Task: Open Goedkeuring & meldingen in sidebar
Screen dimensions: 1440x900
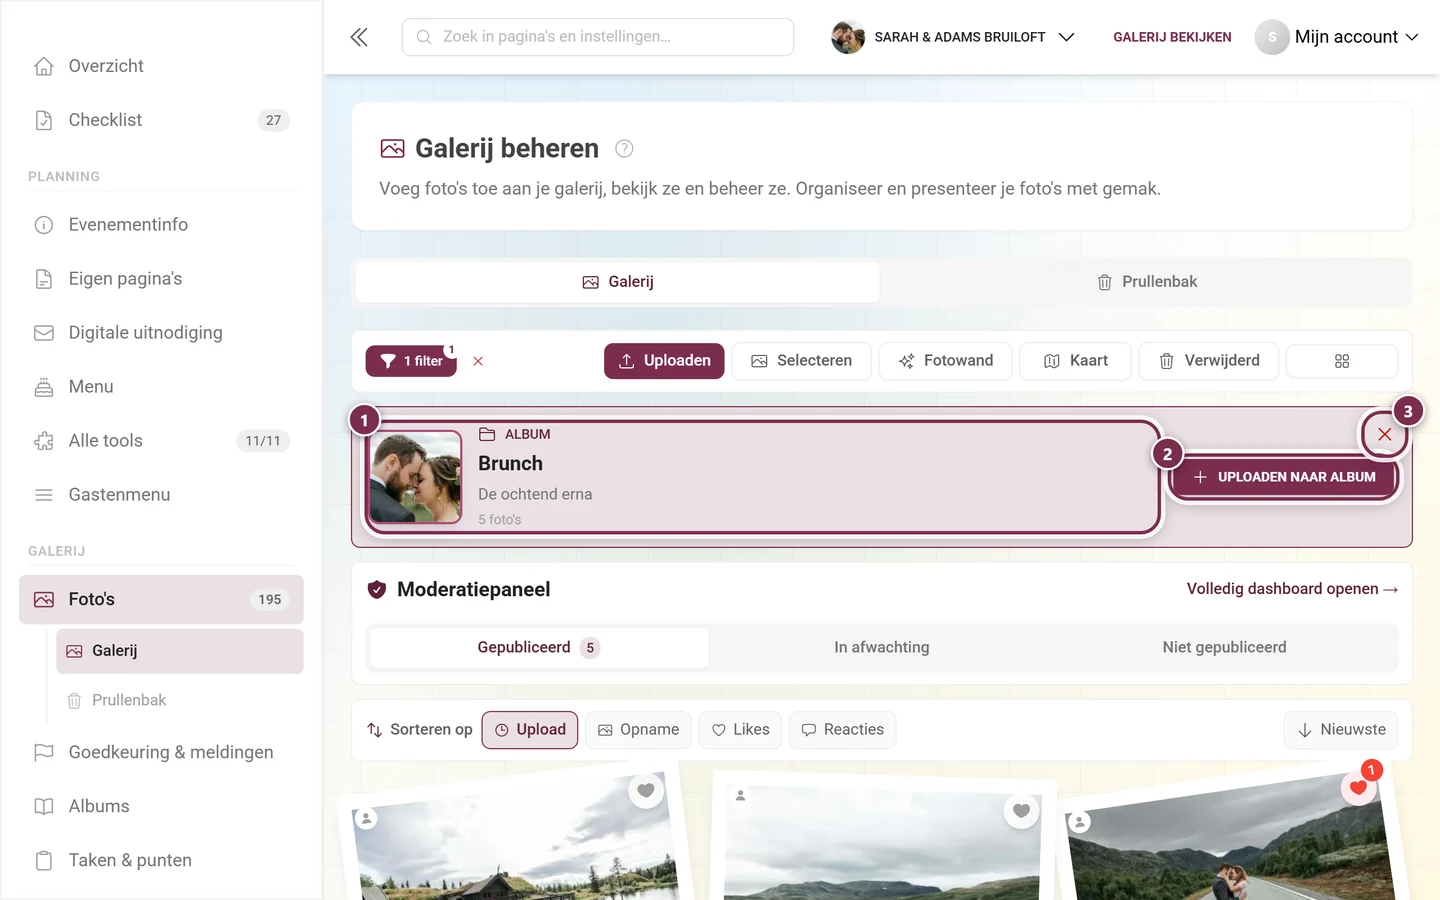Action: (x=161, y=753)
